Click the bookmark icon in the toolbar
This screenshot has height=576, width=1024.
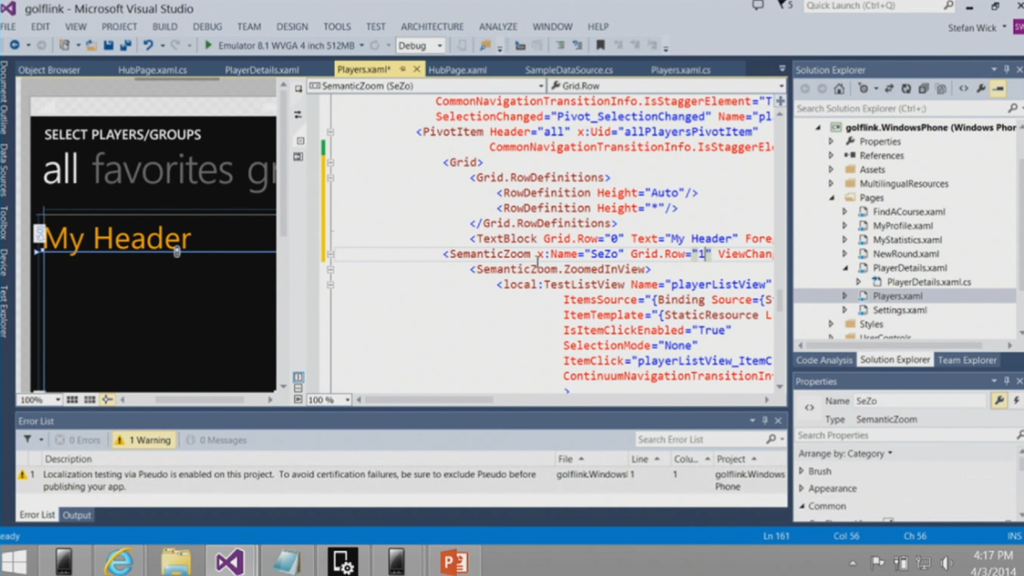[x=600, y=45]
